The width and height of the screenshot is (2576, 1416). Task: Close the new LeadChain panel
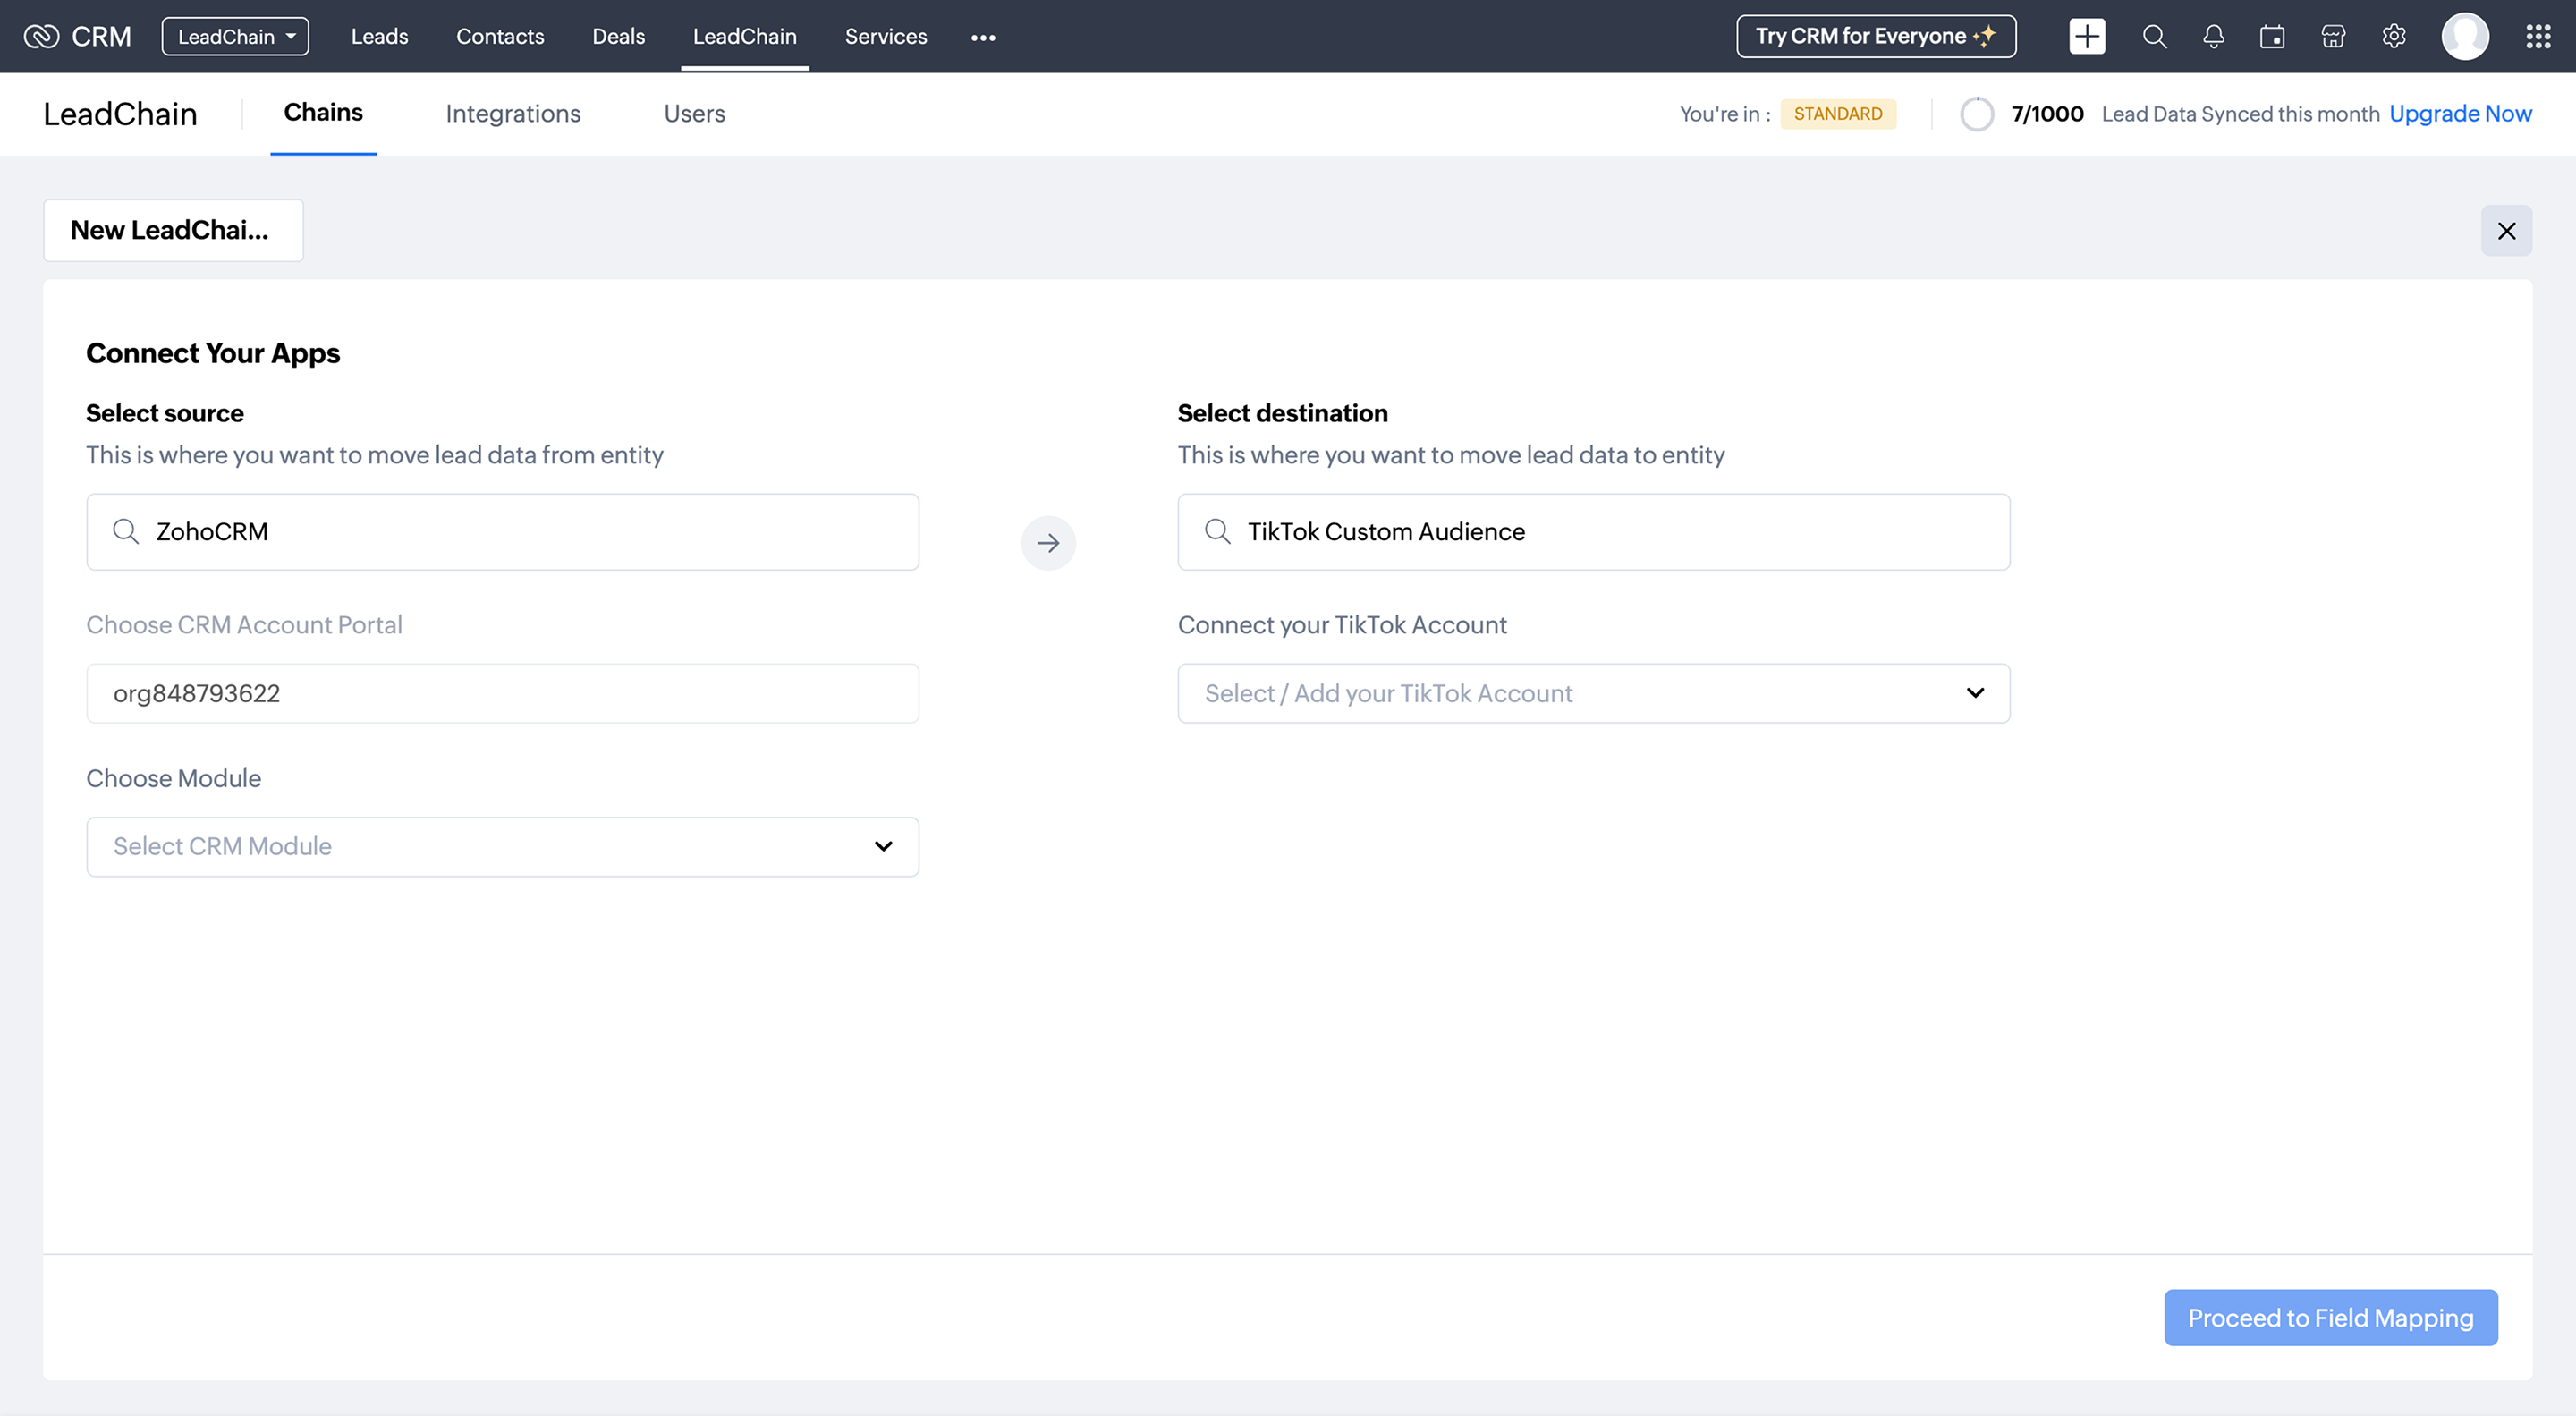(2506, 231)
